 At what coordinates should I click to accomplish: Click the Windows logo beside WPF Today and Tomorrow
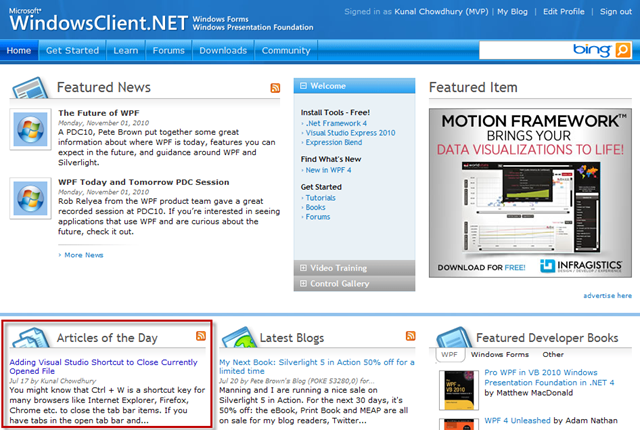tap(30, 198)
